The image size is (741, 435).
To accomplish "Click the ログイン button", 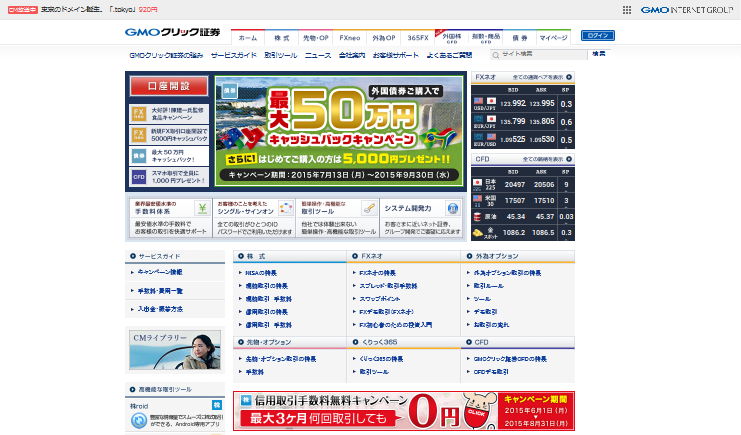I will (598, 35).
